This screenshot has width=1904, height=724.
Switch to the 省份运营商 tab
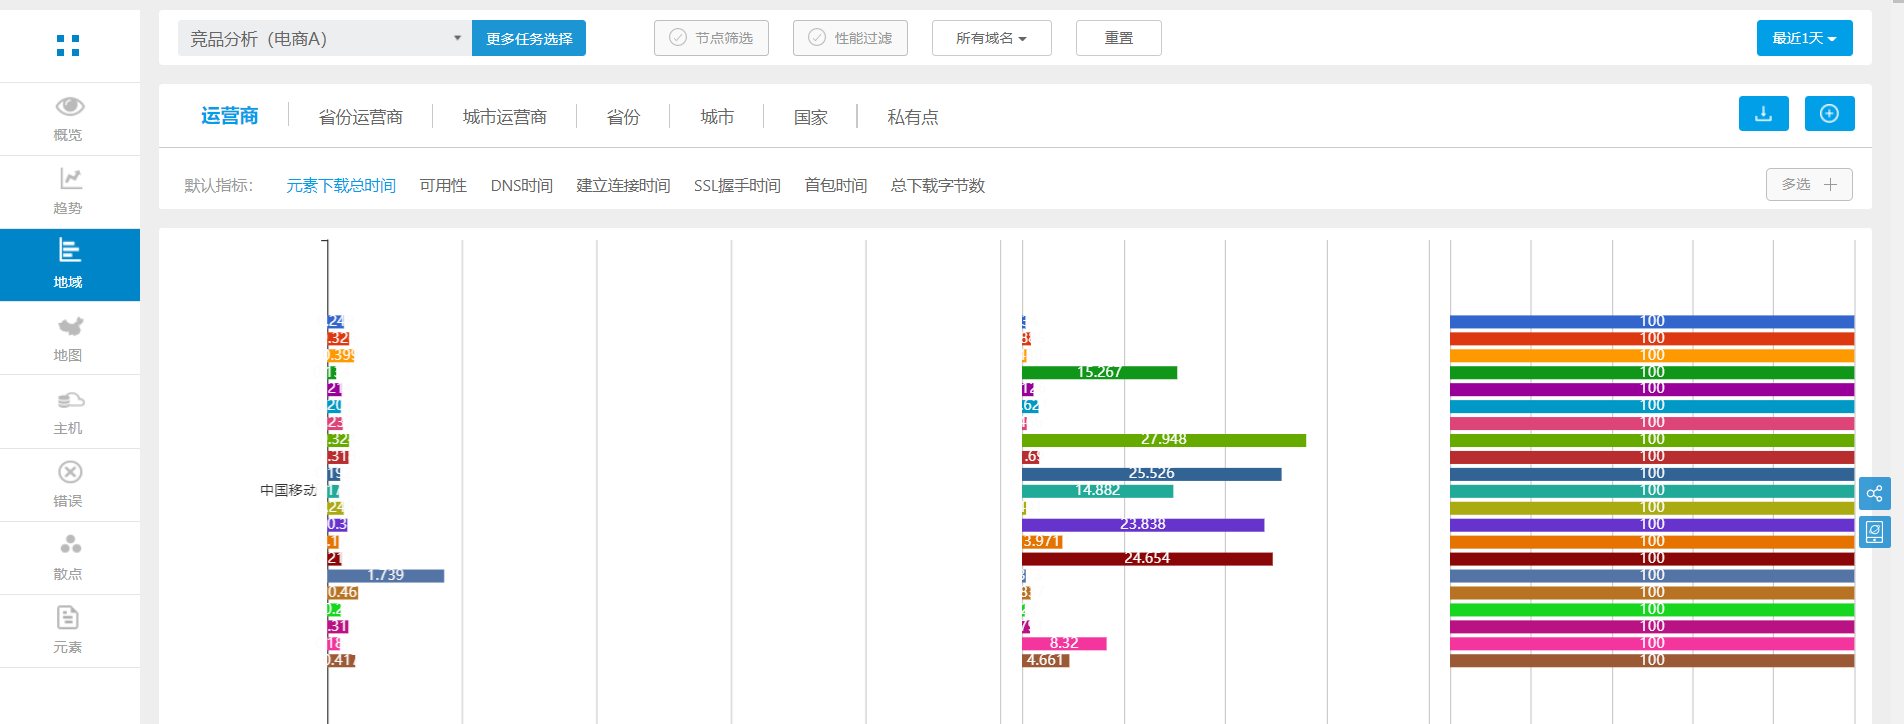coord(360,117)
